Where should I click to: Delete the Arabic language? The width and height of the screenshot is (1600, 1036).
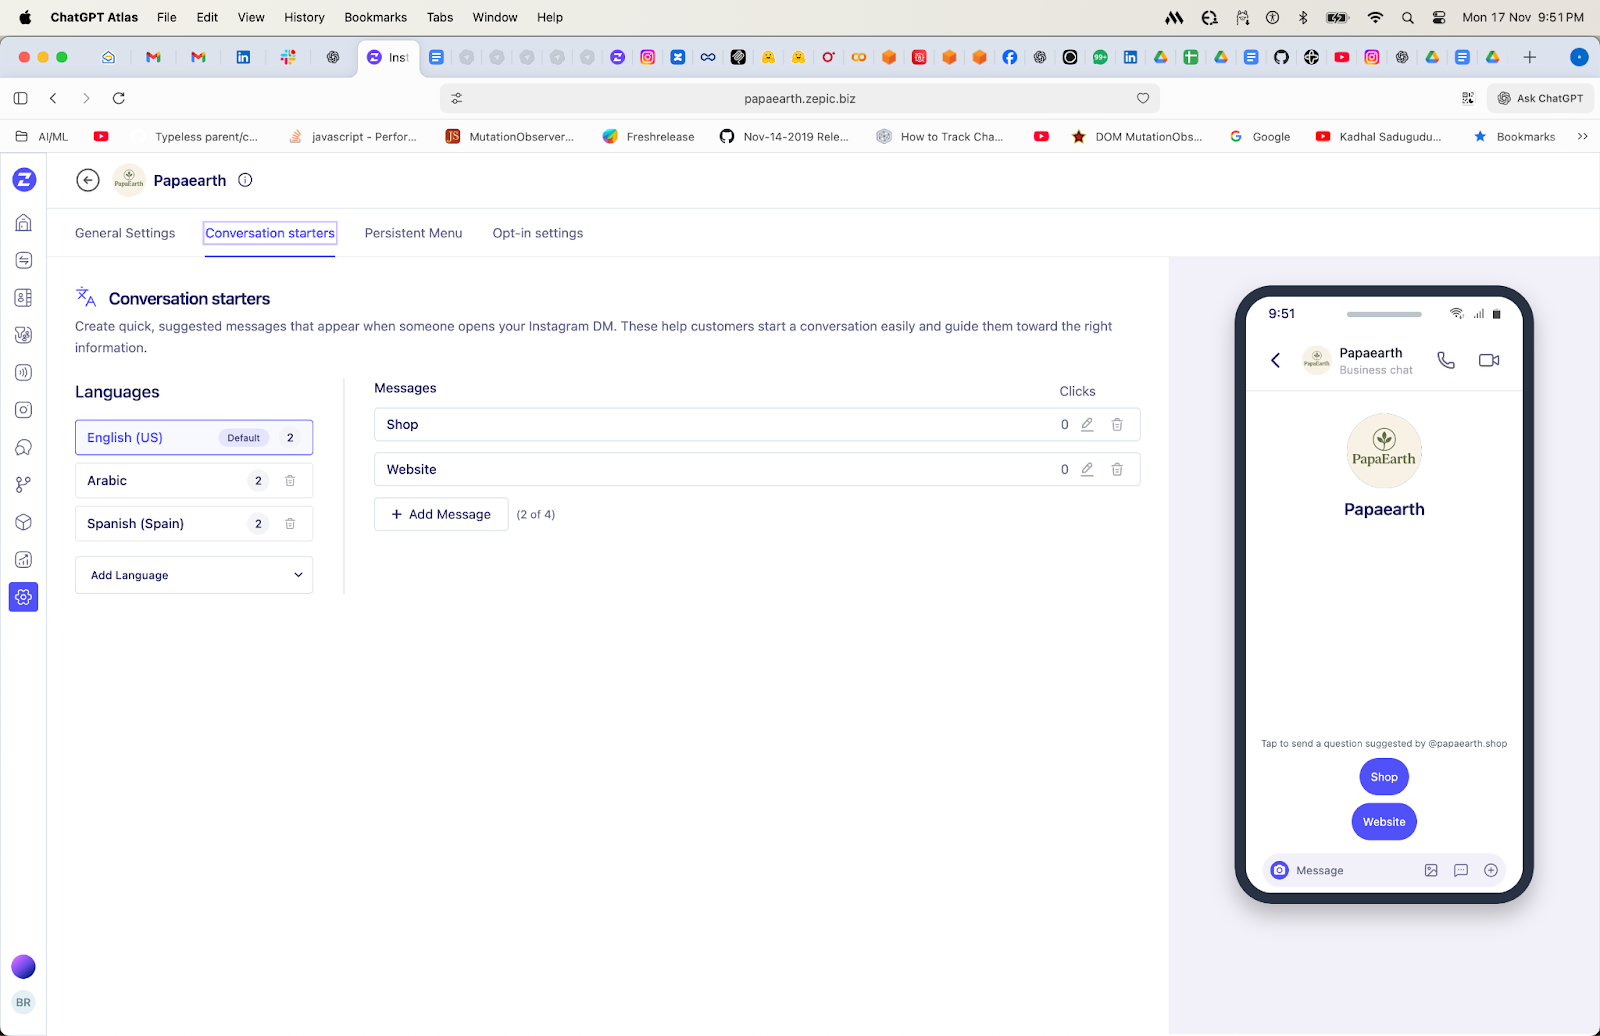coord(290,481)
